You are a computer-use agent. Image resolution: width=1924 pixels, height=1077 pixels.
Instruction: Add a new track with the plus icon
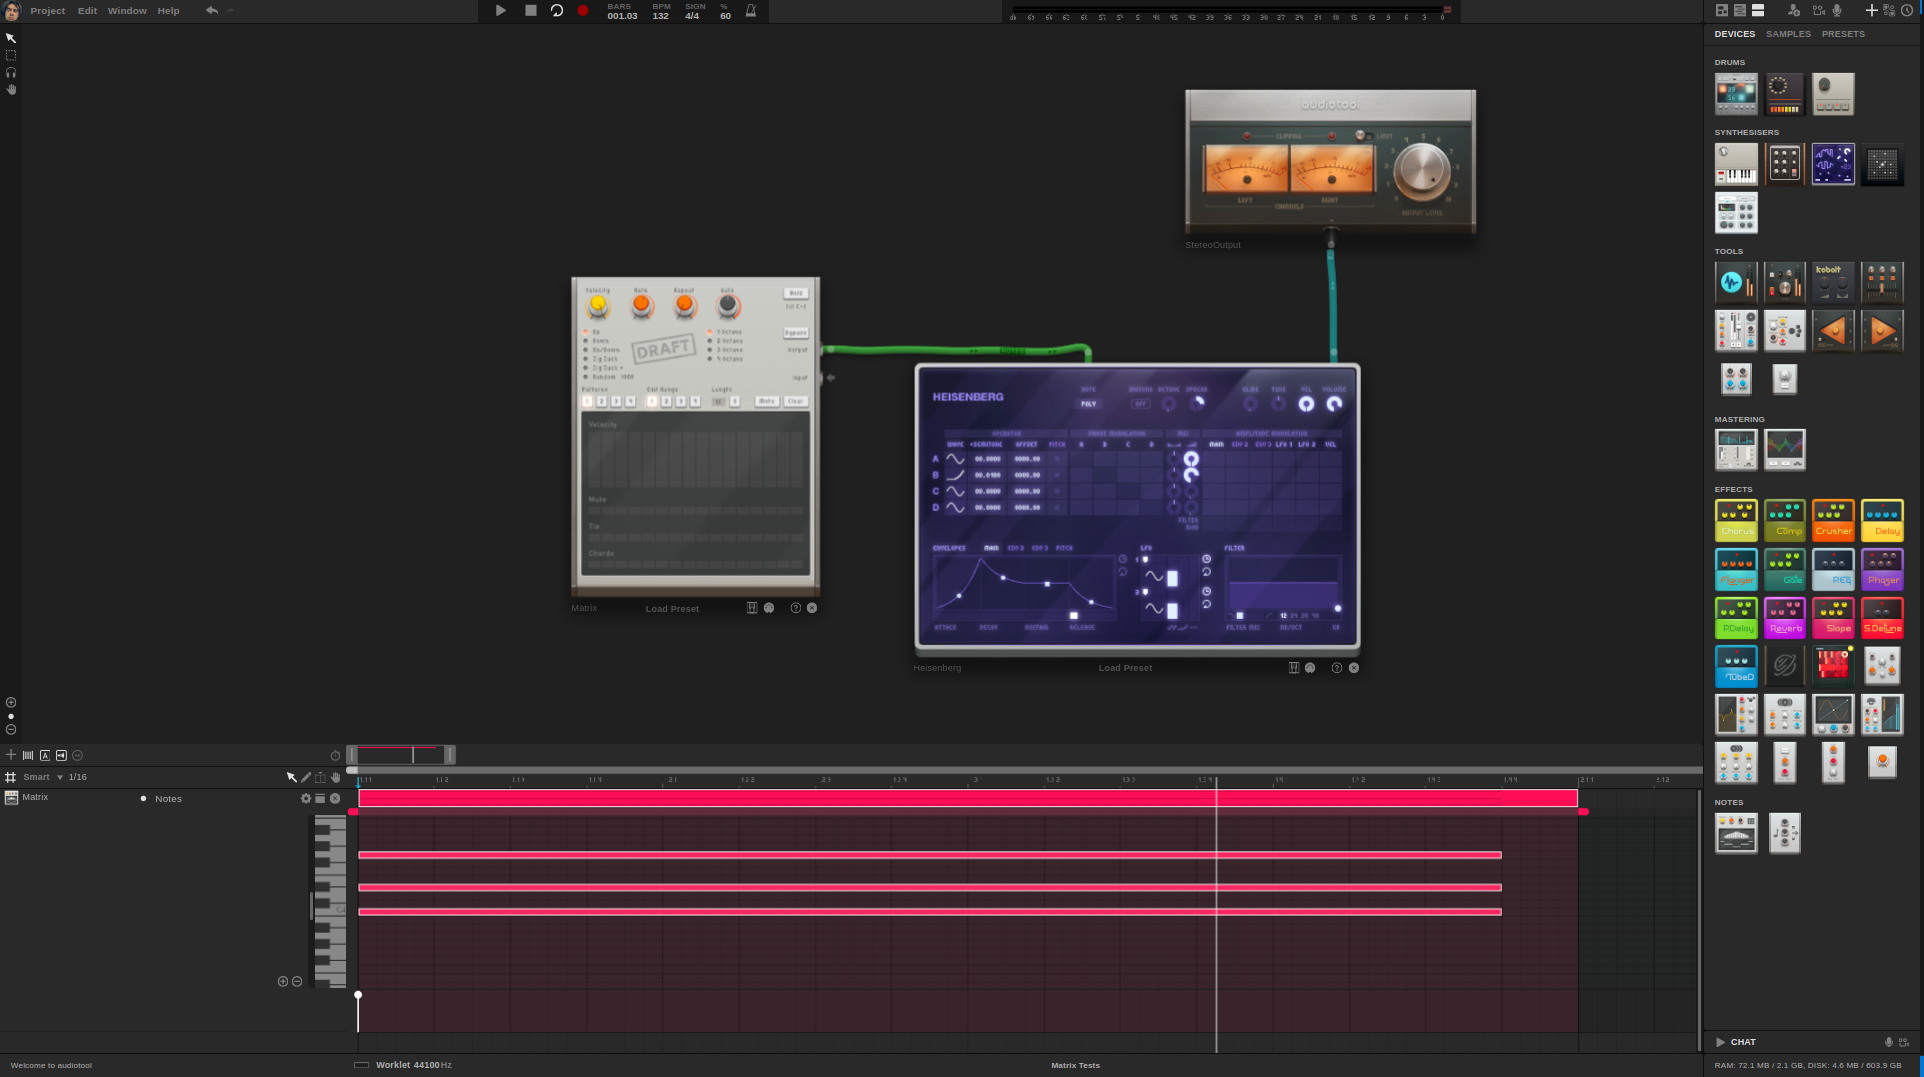tap(11, 755)
